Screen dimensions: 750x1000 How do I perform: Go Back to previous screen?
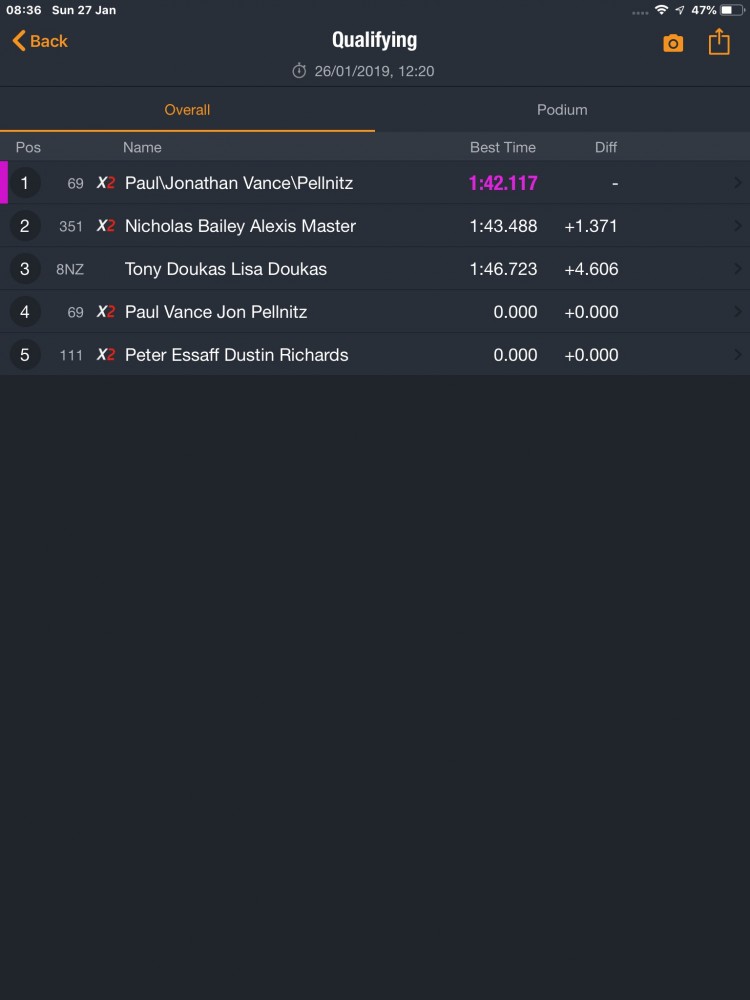pyautogui.click(x=40, y=41)
